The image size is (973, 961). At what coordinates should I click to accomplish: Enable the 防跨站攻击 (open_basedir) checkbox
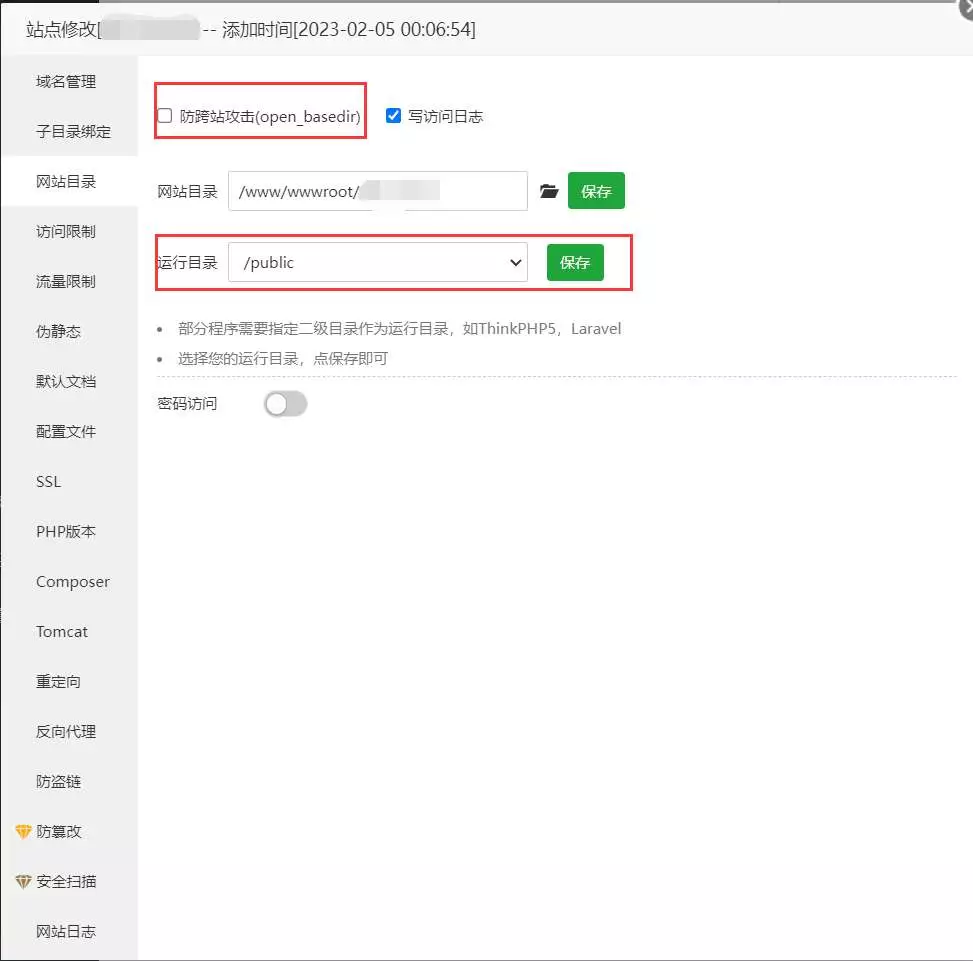(x=165, y=116)
